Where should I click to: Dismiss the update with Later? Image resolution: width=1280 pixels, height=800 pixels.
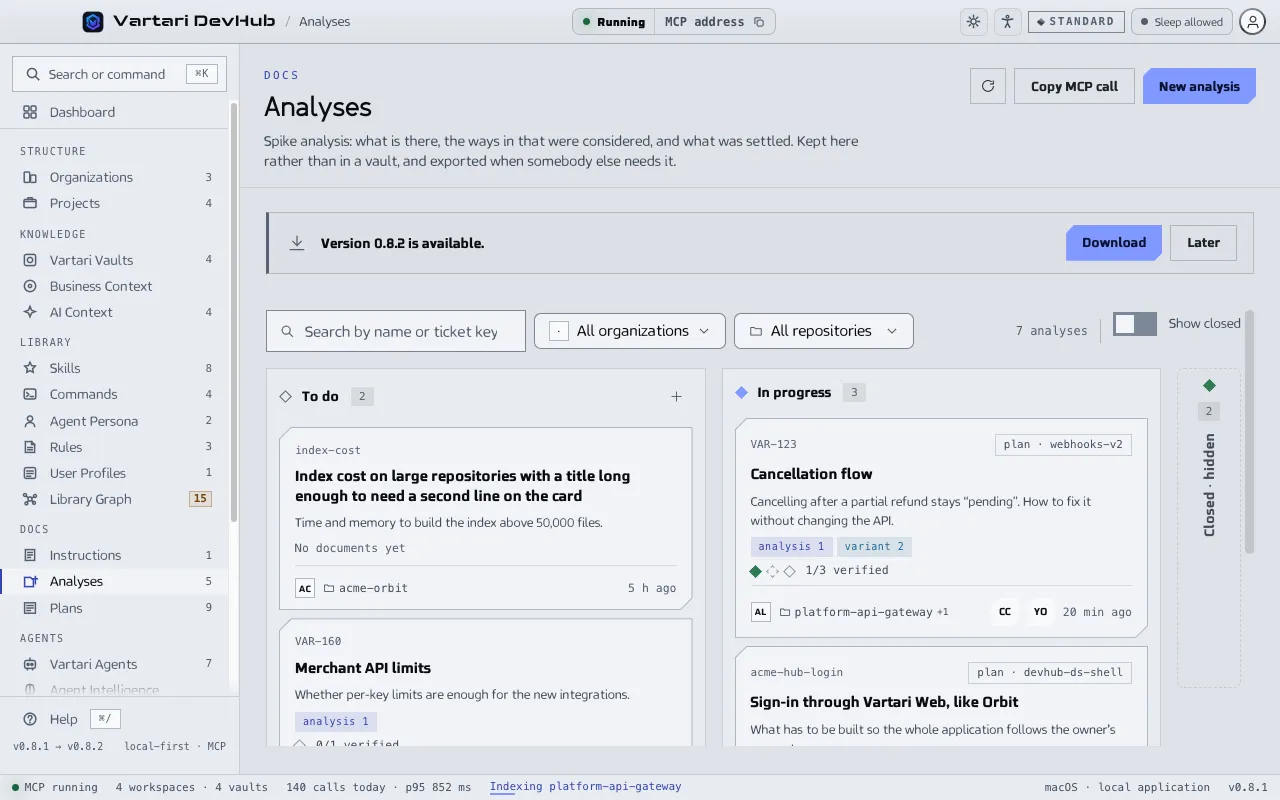[1203, 243]
